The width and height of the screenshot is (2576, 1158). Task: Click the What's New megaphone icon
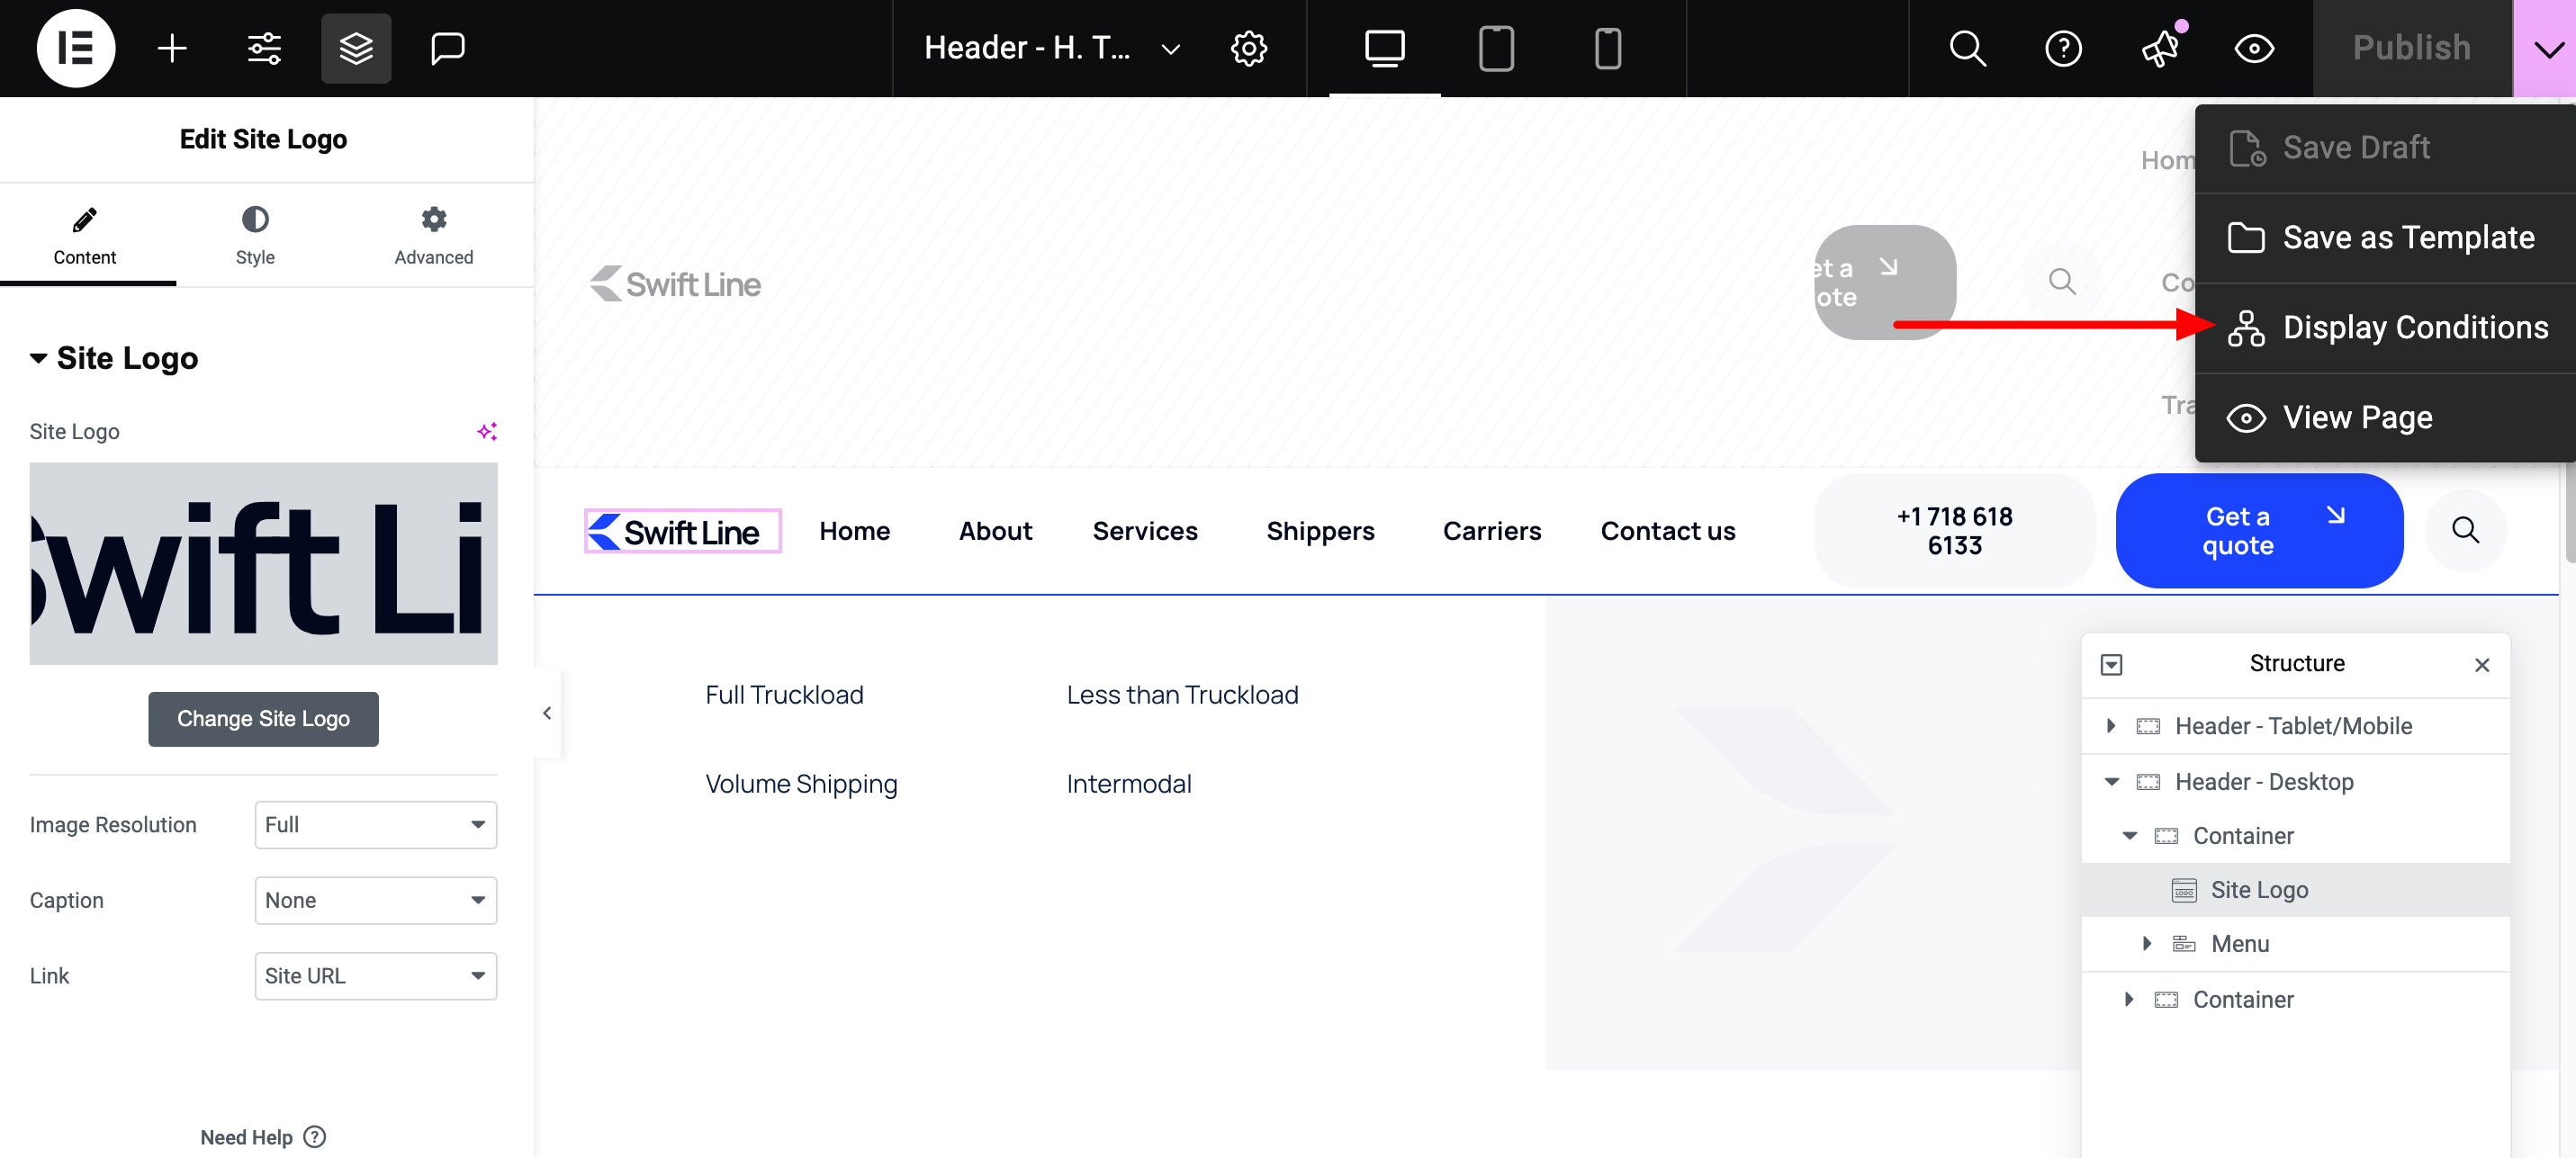(2160, 48)
